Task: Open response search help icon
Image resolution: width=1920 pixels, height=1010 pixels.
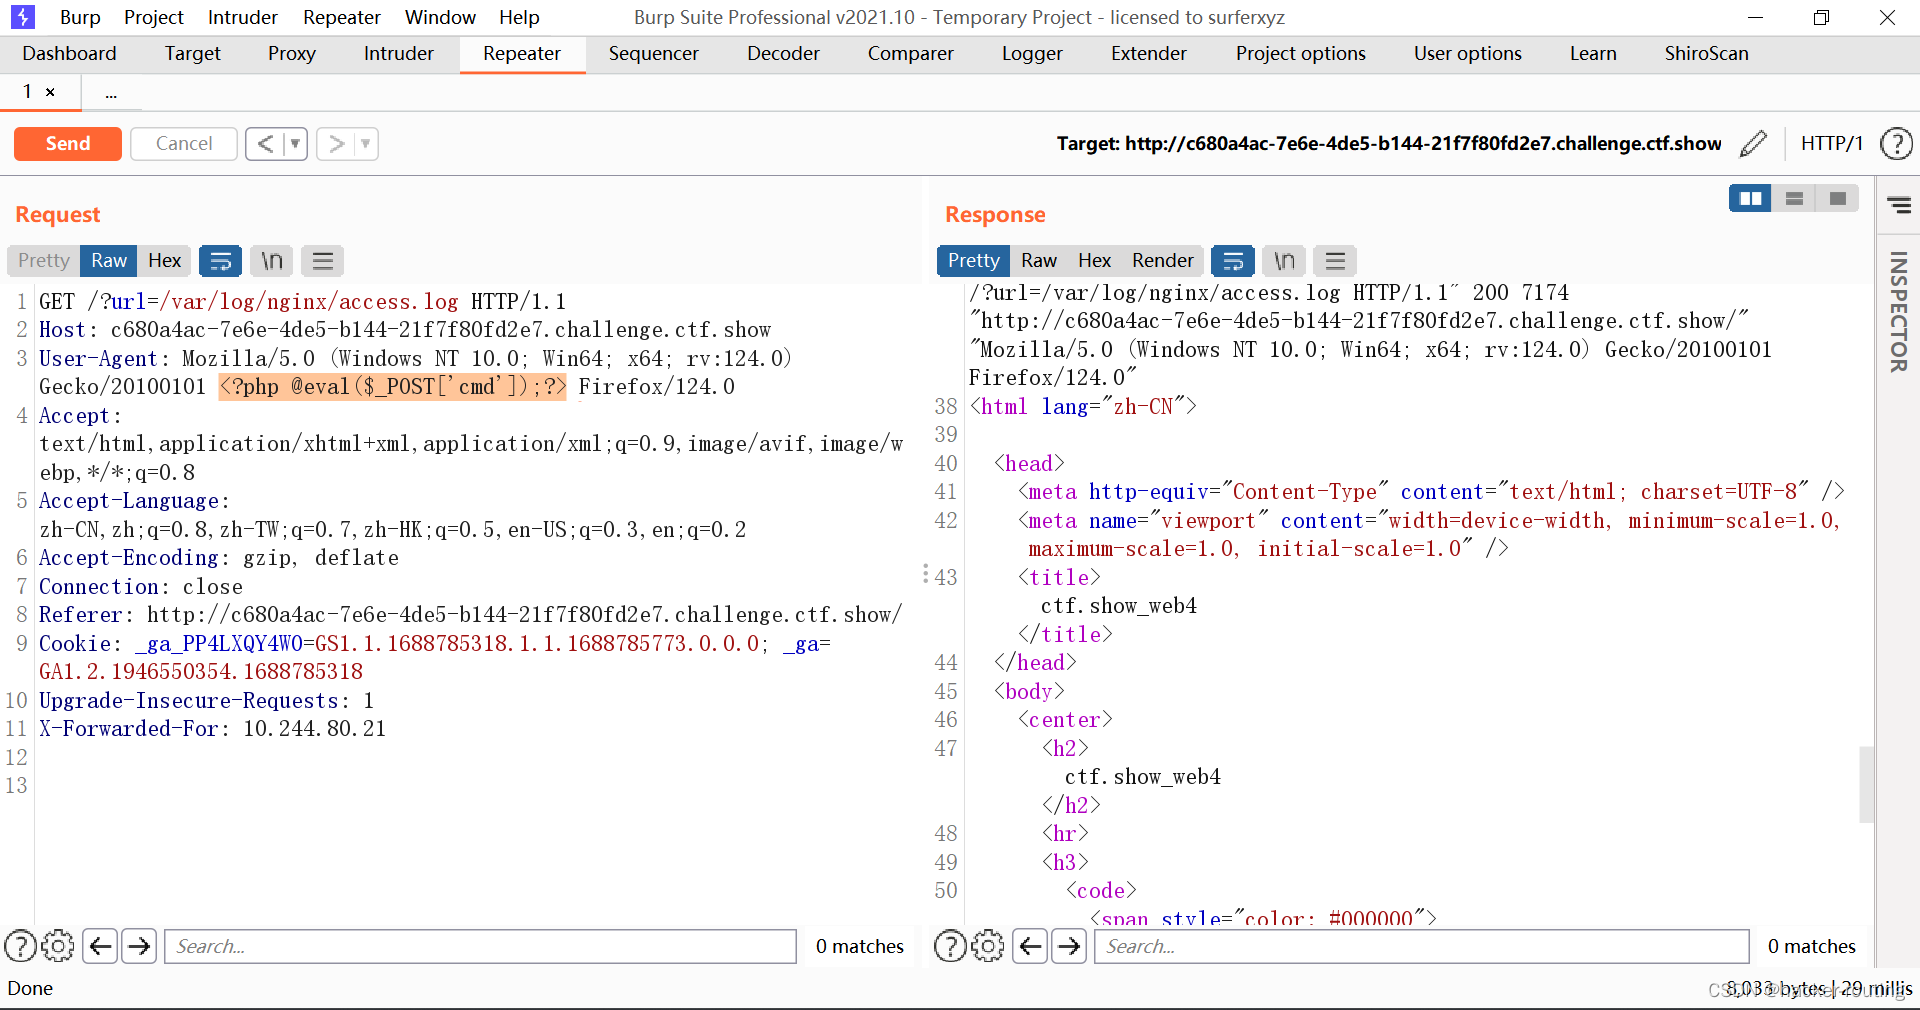Action: pyautogui.click(x=950, y=946)
